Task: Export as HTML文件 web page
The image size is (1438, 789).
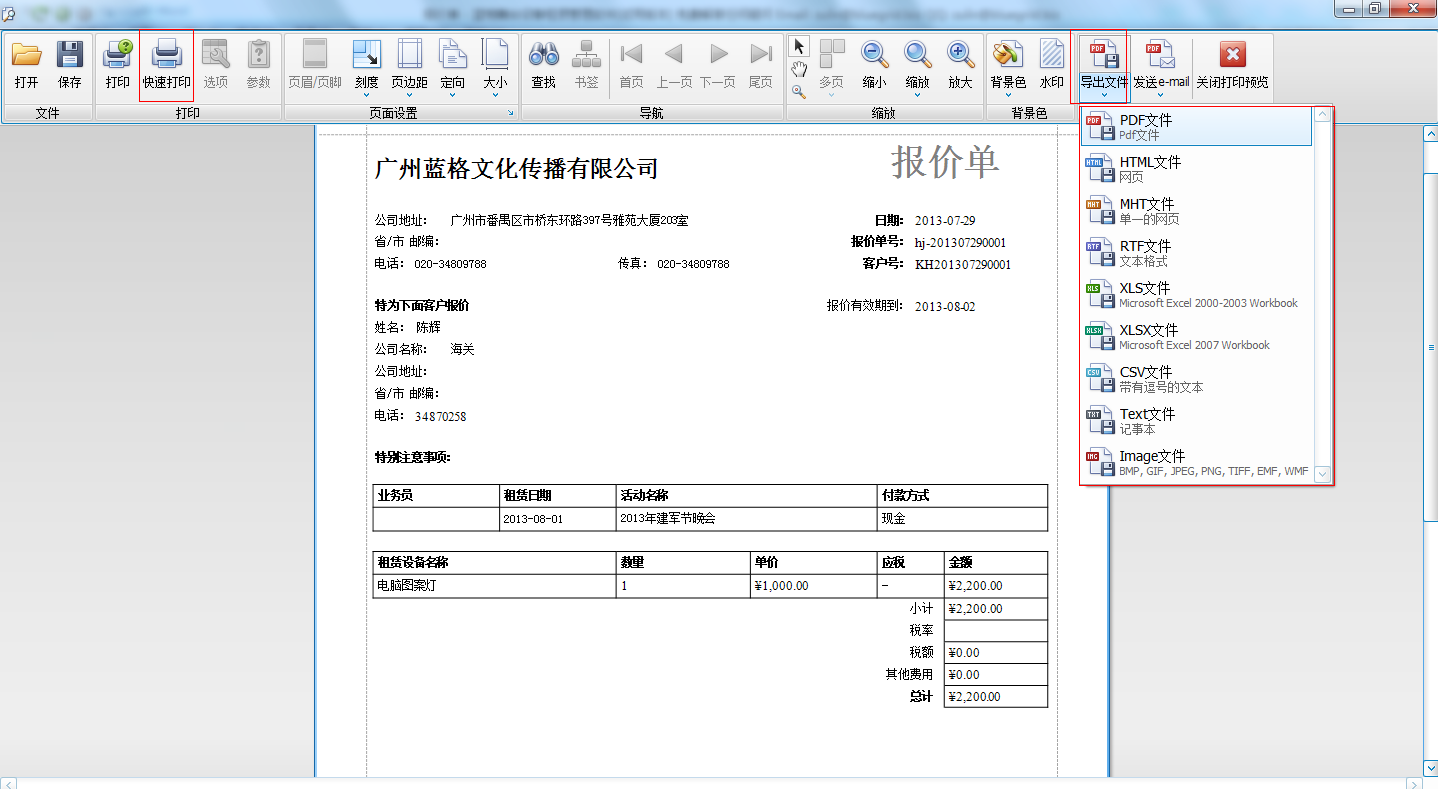Action: point(1197,169)
